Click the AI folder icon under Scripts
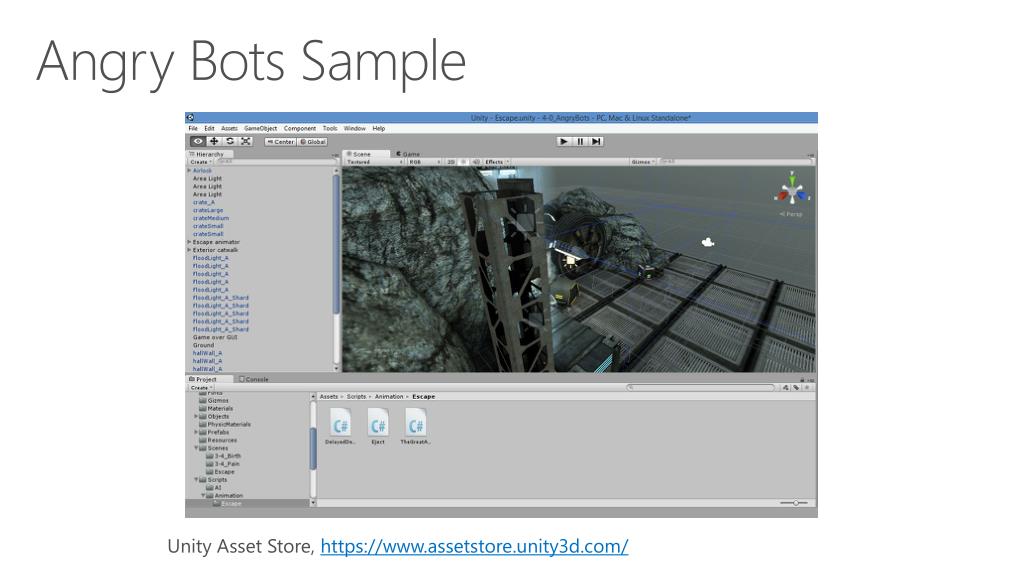 (x=210, y=488)
